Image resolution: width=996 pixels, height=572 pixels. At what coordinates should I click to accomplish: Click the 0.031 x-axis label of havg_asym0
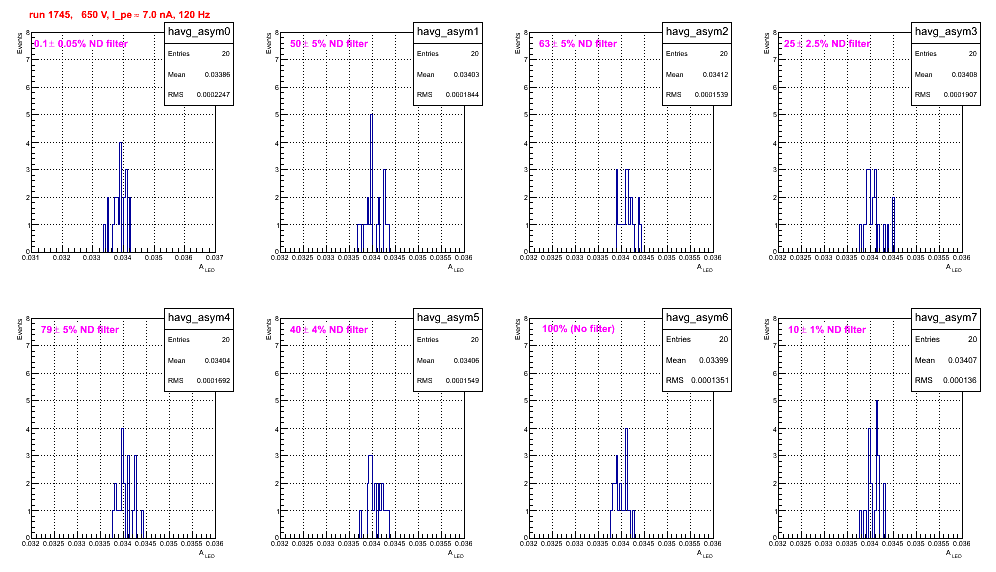pyautogui.click(x=30, y=257)
